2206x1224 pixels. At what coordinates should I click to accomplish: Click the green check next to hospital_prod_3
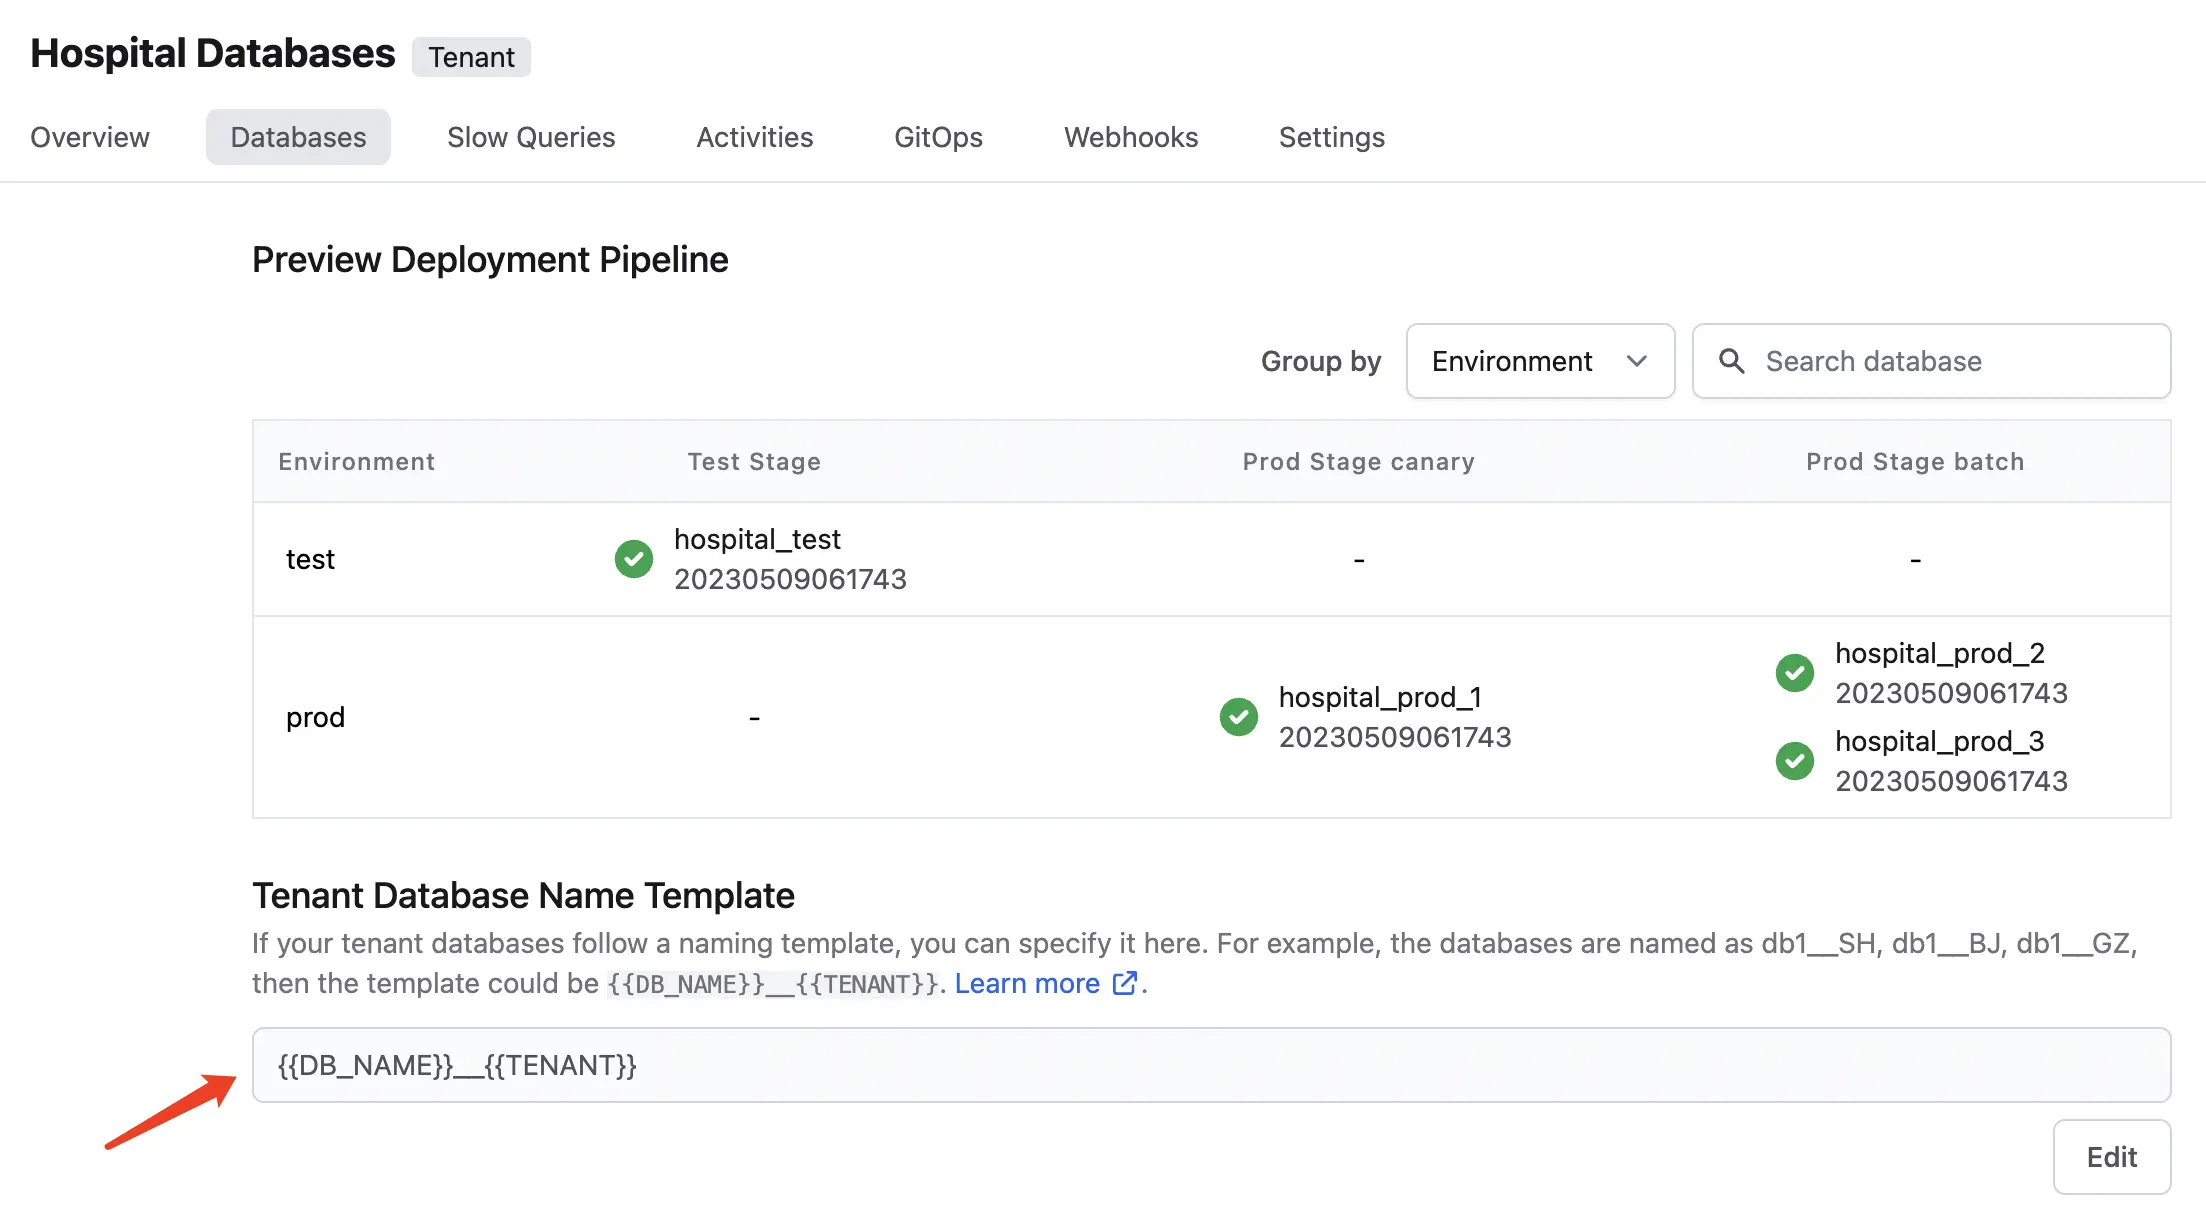(1795, 761)
